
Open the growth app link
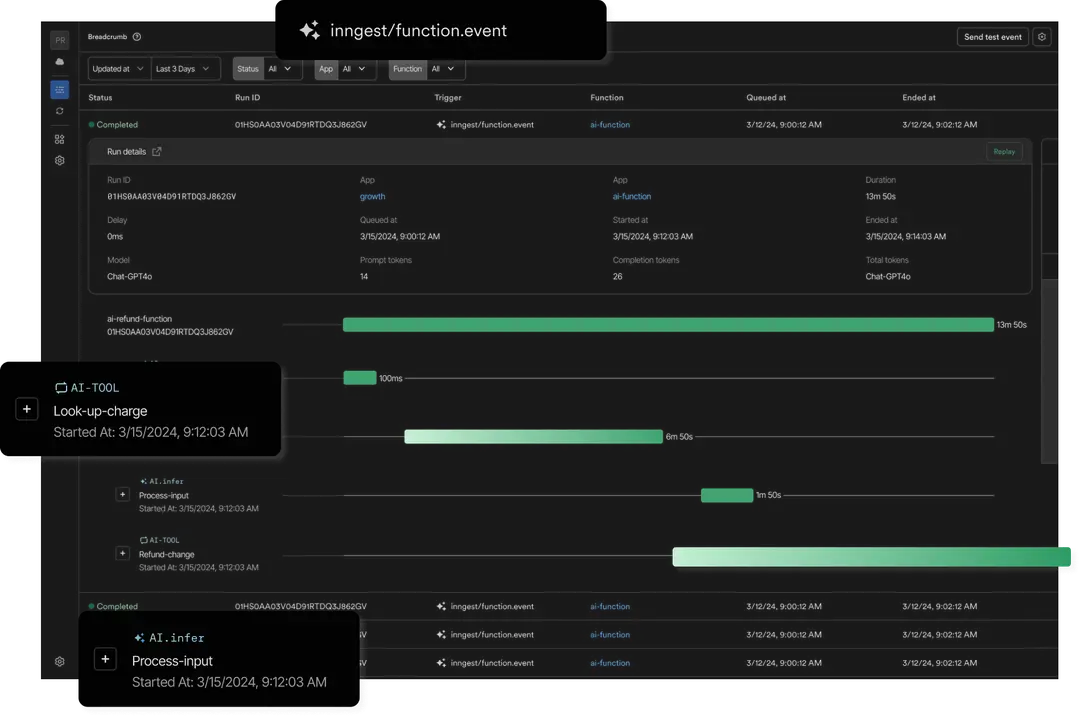coord(372,197)
